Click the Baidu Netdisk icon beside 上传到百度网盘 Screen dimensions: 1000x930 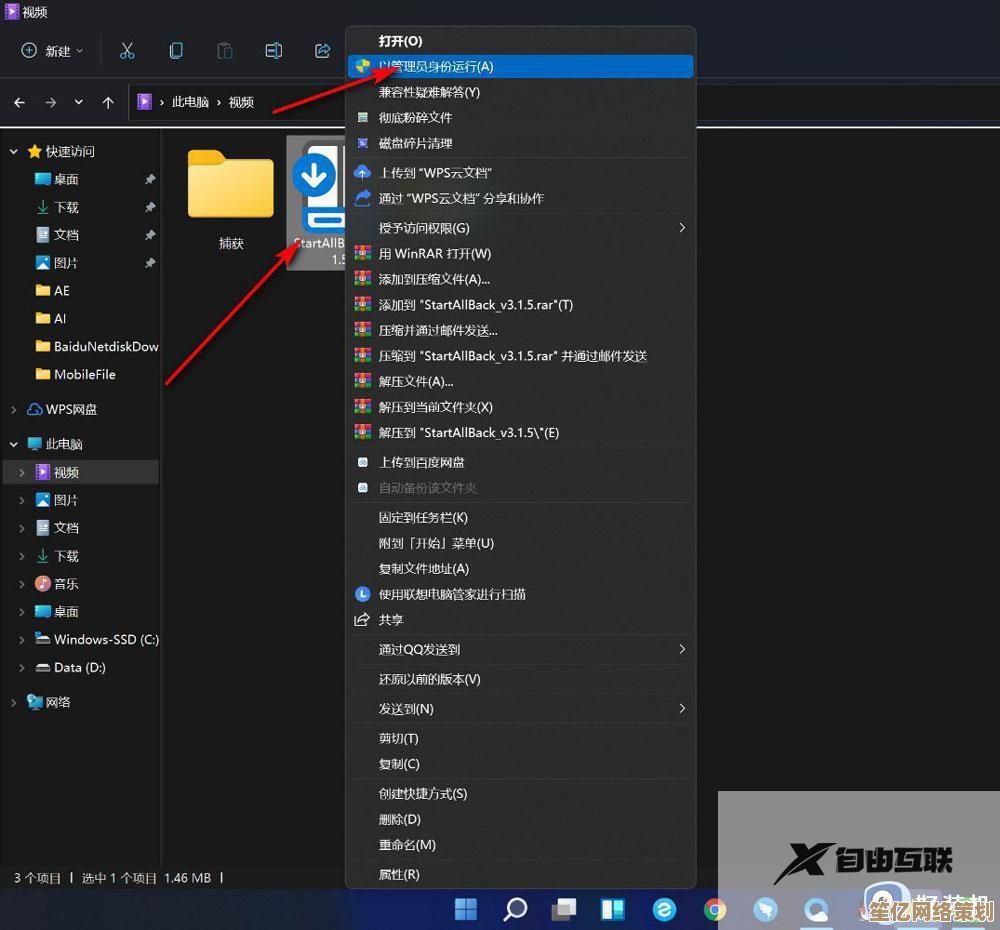tap(361, 462)
